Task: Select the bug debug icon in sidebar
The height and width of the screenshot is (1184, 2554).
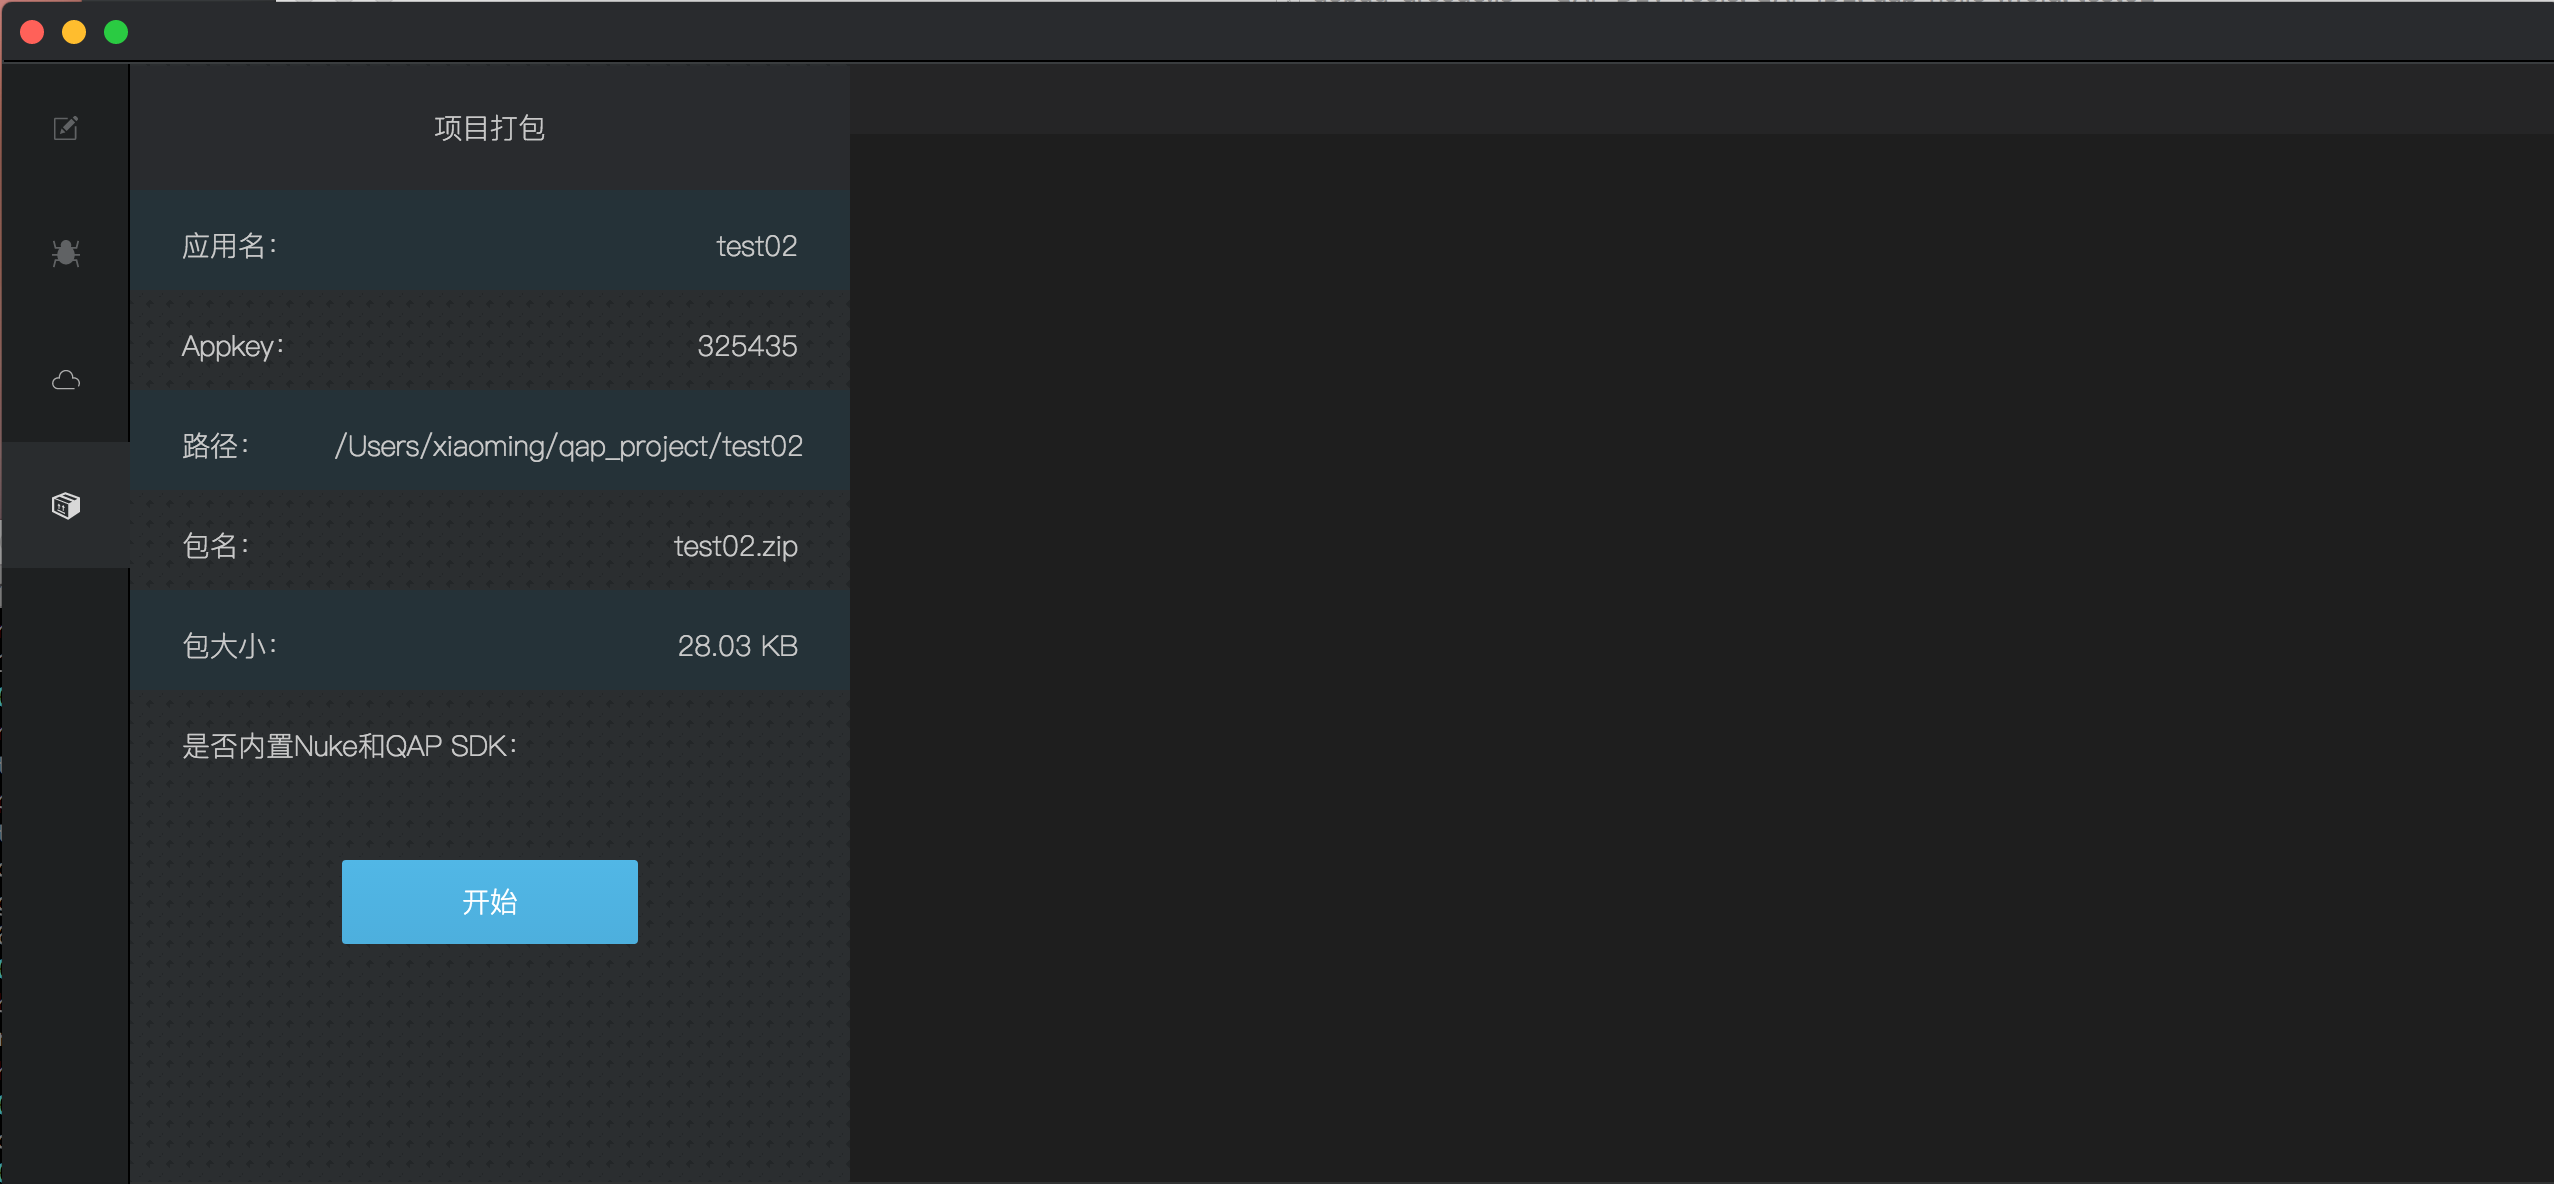Action: [65, 253]
